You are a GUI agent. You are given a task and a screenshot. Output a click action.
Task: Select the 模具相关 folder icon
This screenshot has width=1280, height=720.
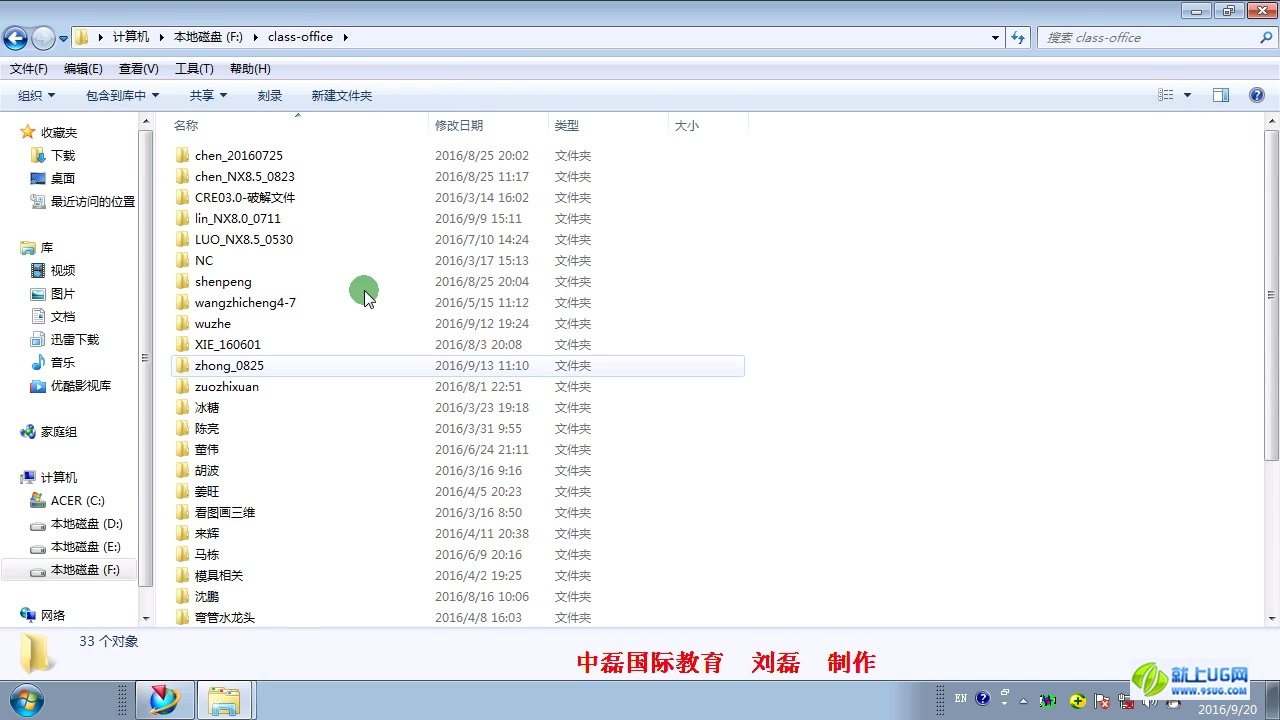coord(182,576)
